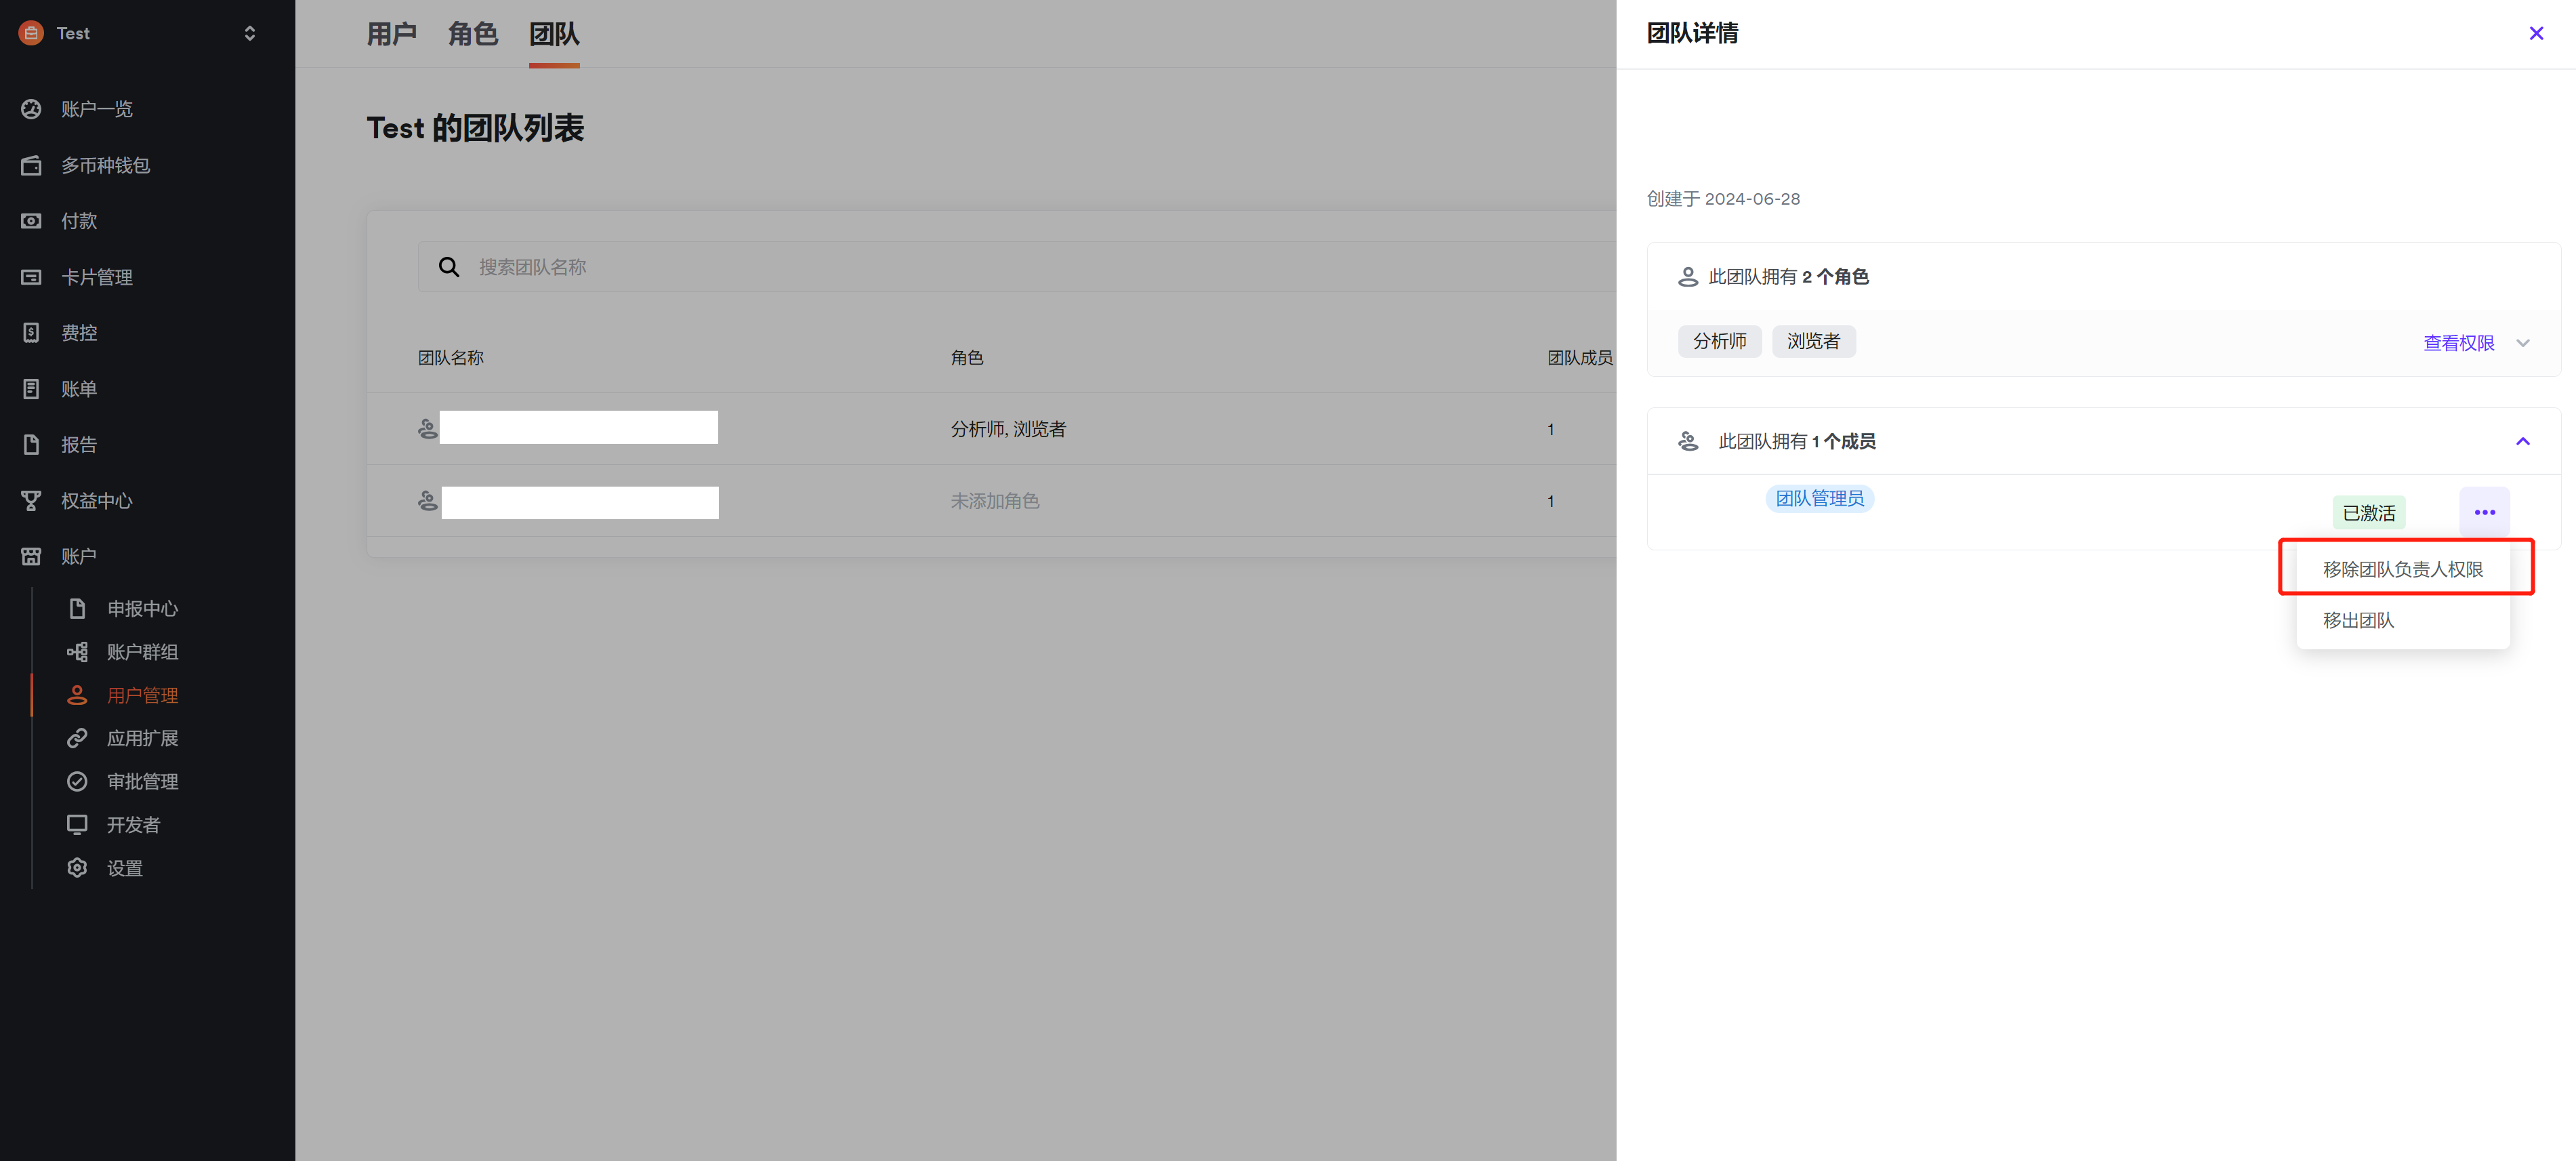
Task: Click the 账户群组 hierarchy icon
Action: click(x=77, y=652)
